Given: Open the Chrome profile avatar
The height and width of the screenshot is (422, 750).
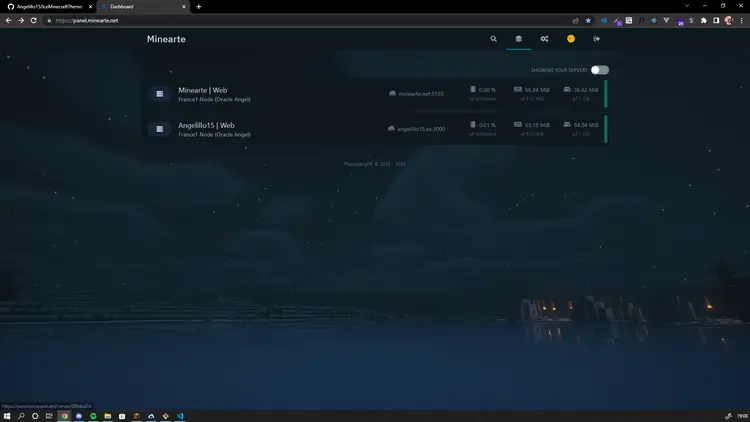Looking at the screenshot, I should [728, 21].
